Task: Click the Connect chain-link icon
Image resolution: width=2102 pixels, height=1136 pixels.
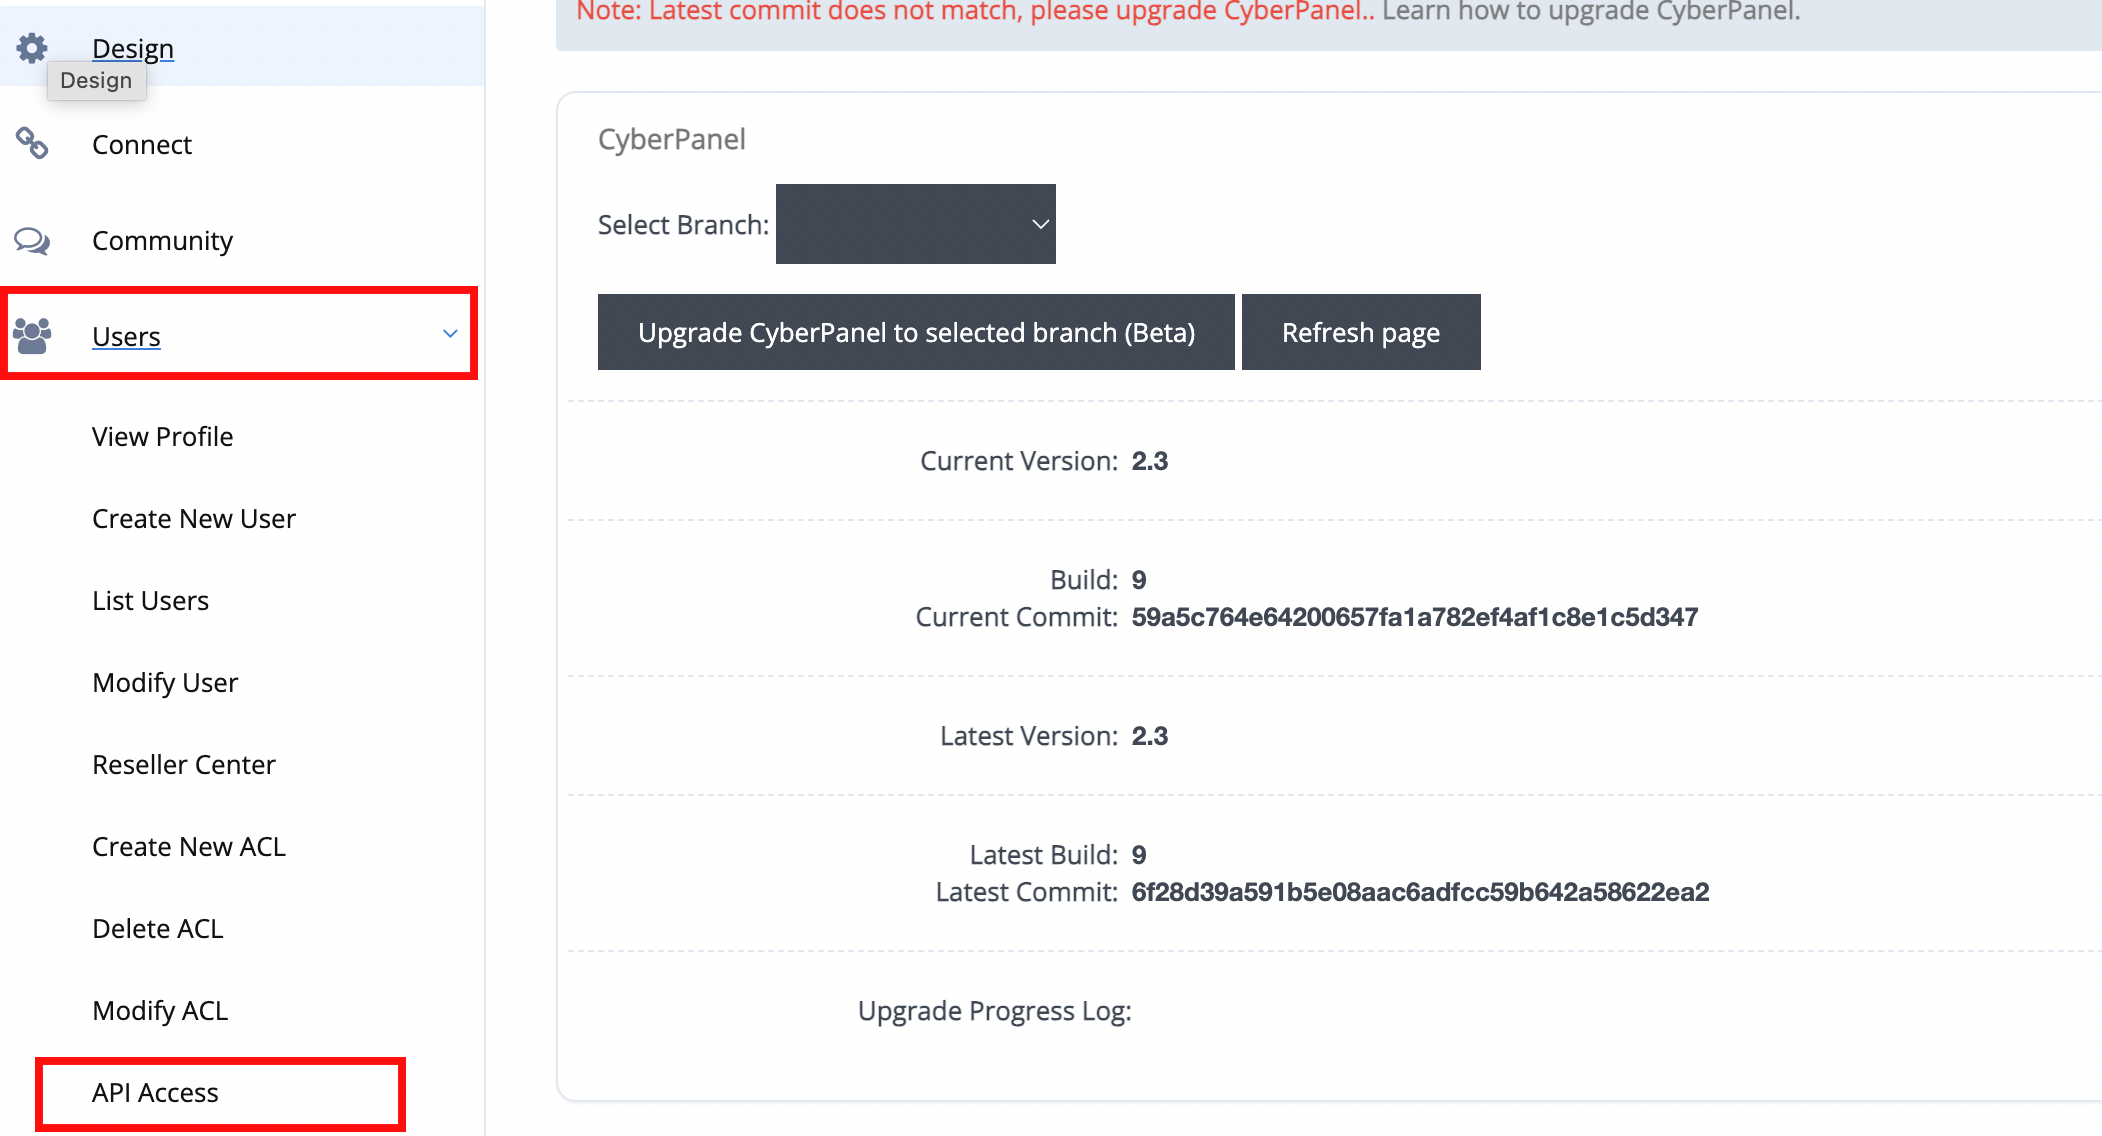Action: pyautogui.click(x=32, y=143)
